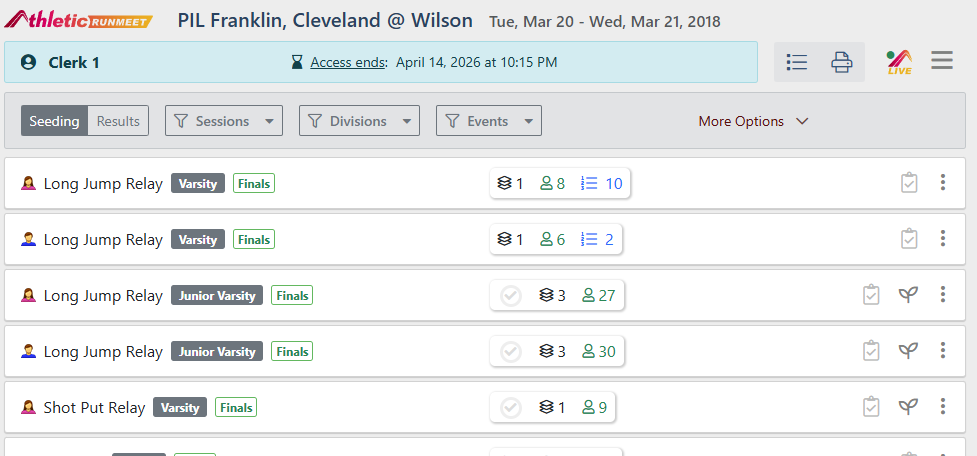Toggle check circle on girls Junior Varsity Long Jump
Screen dimensions: 977x456
(511, 295)
